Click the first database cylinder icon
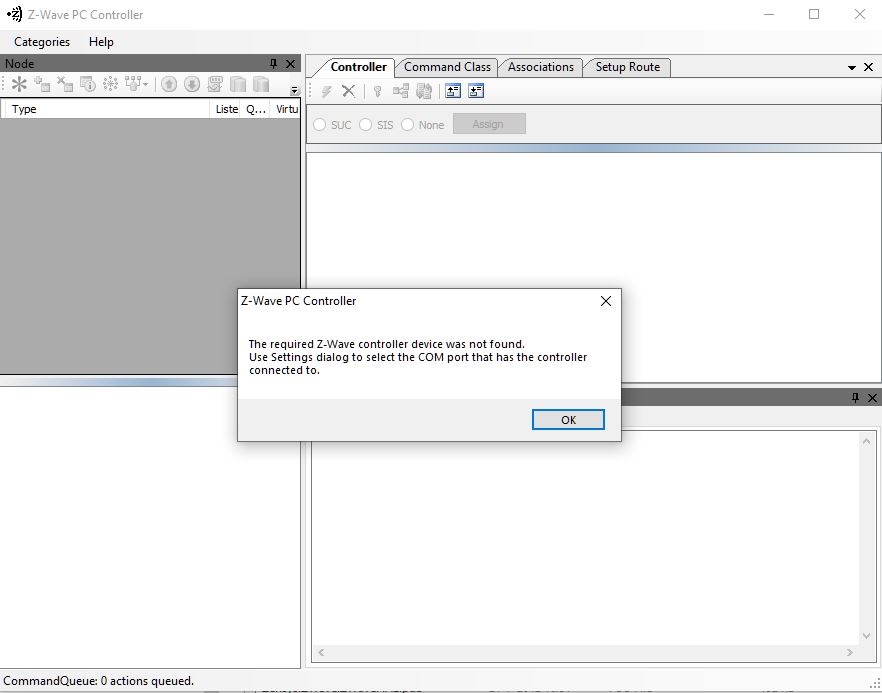The height and width of the screenshot is (693, 882). point(238,84)
